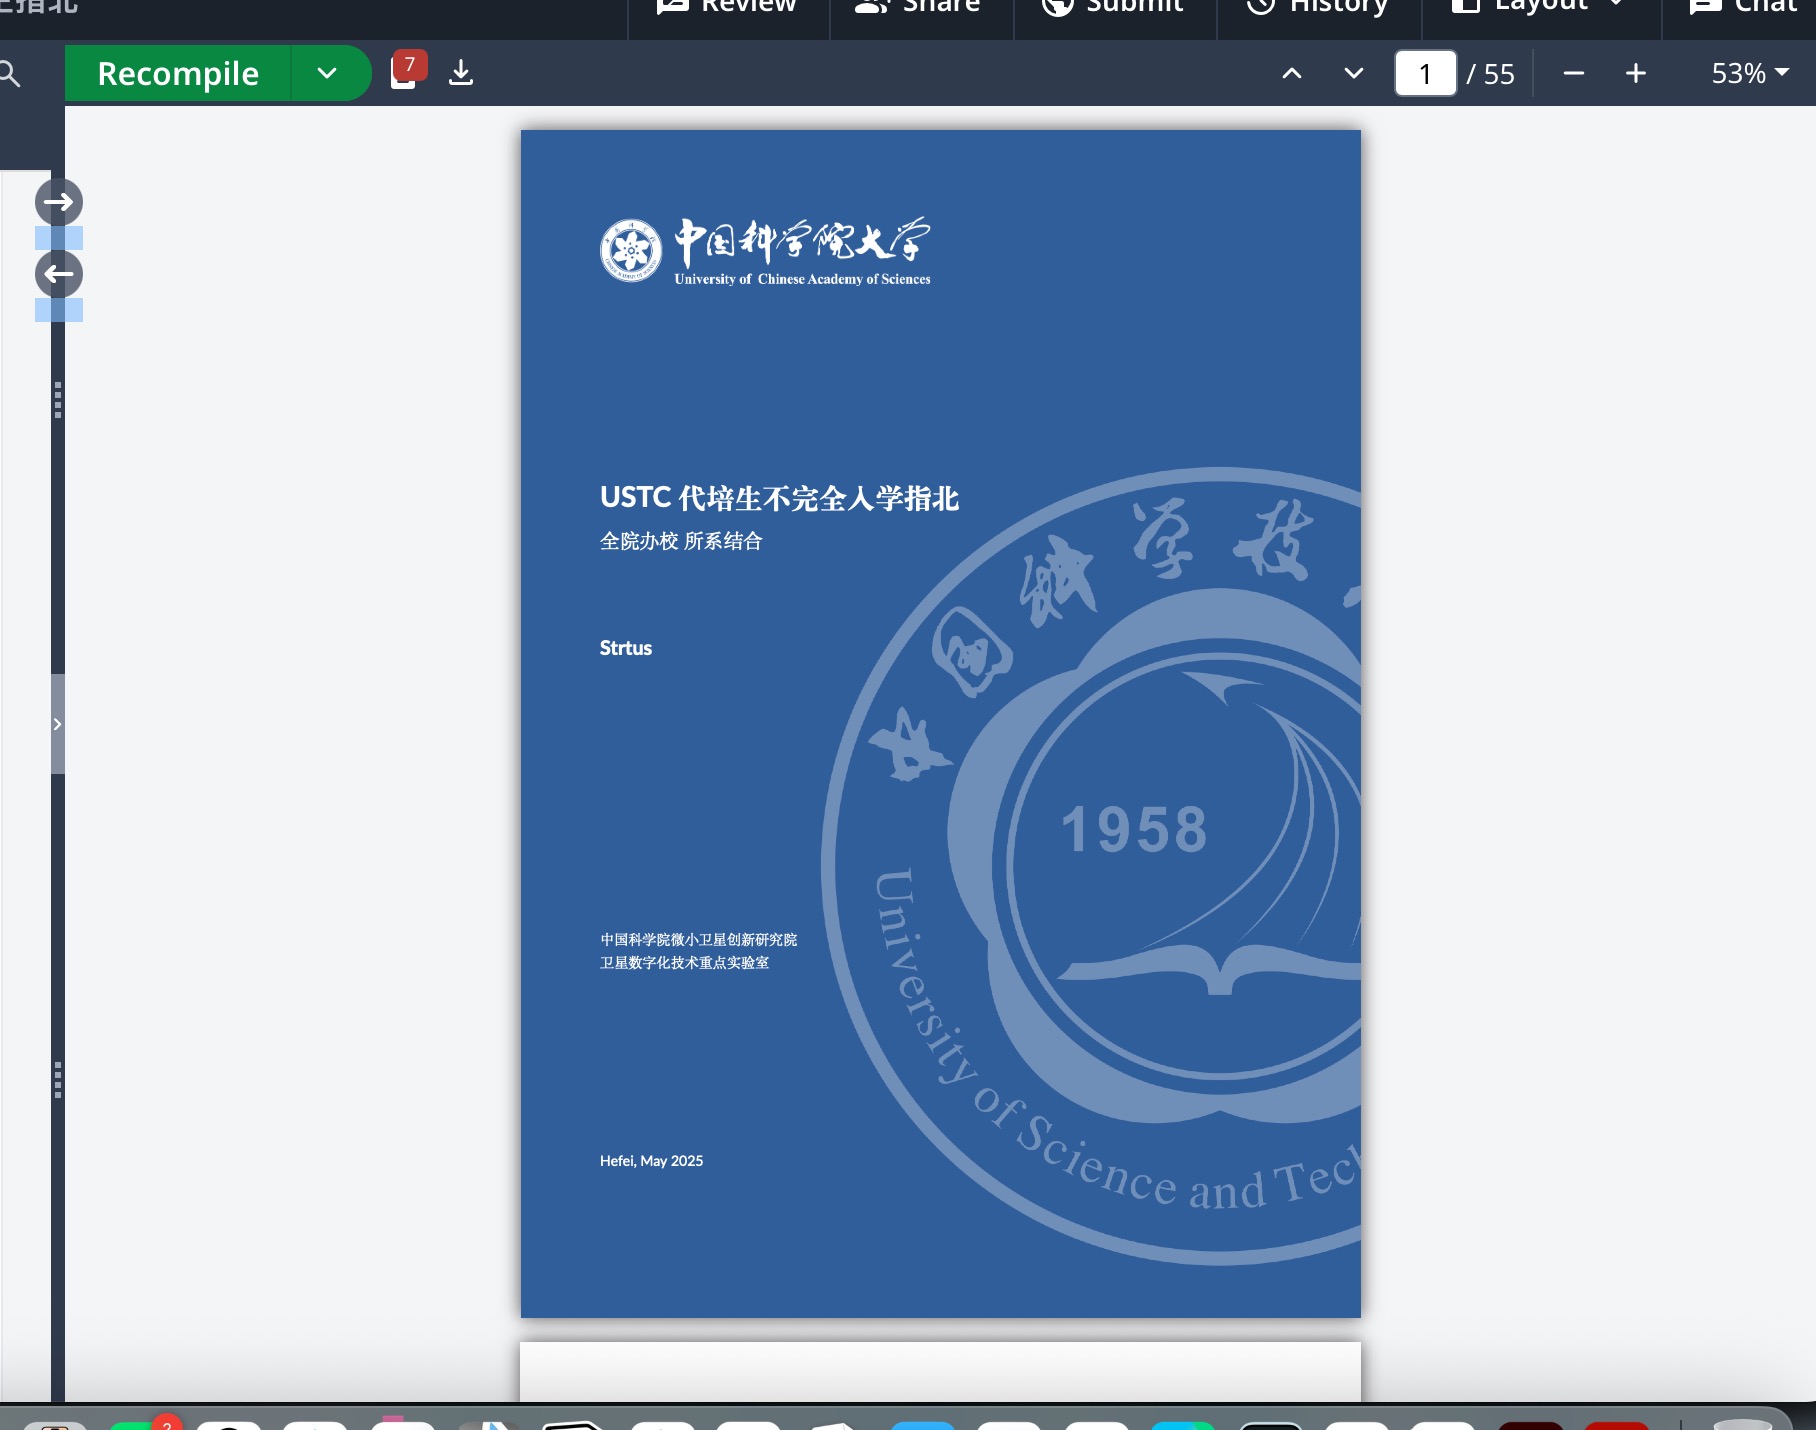Screen dimensions: 1816x1430
Task: Click the text '卫星数字化技术重点实验室'
Action: pyautogui.click(x=684, y=962)
